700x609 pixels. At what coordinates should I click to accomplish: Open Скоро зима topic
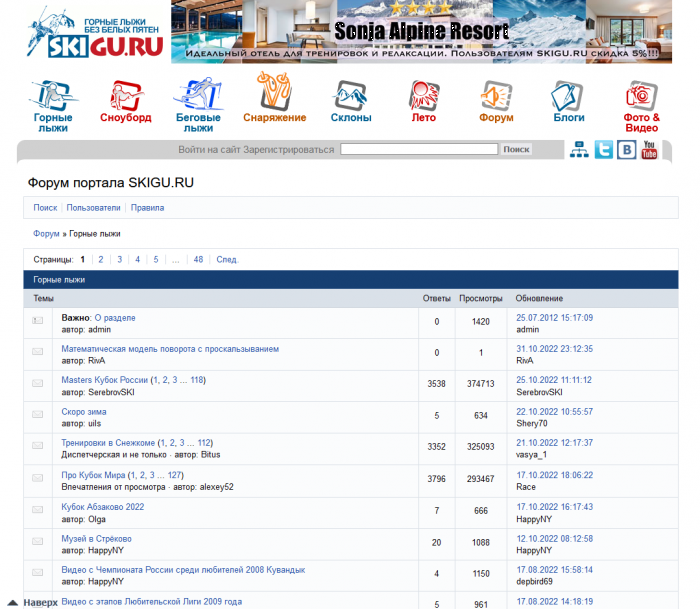84,412
